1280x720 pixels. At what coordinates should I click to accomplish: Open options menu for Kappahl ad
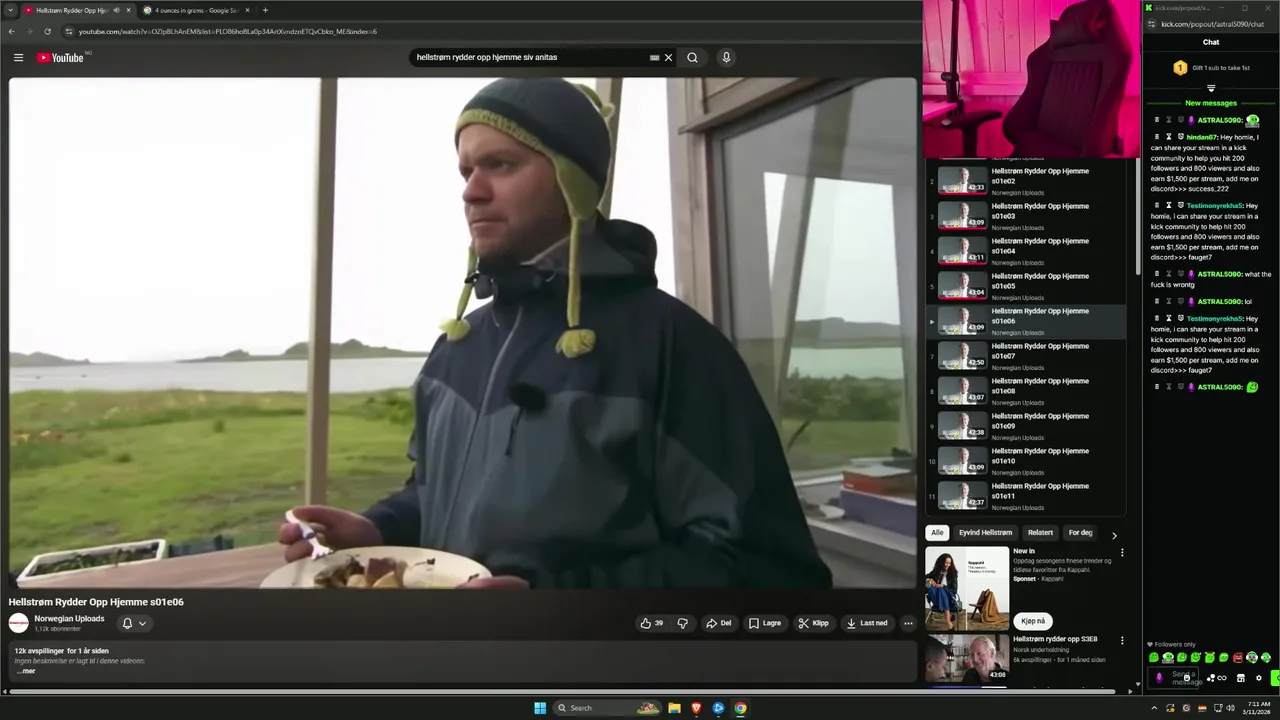point(1122,552)
